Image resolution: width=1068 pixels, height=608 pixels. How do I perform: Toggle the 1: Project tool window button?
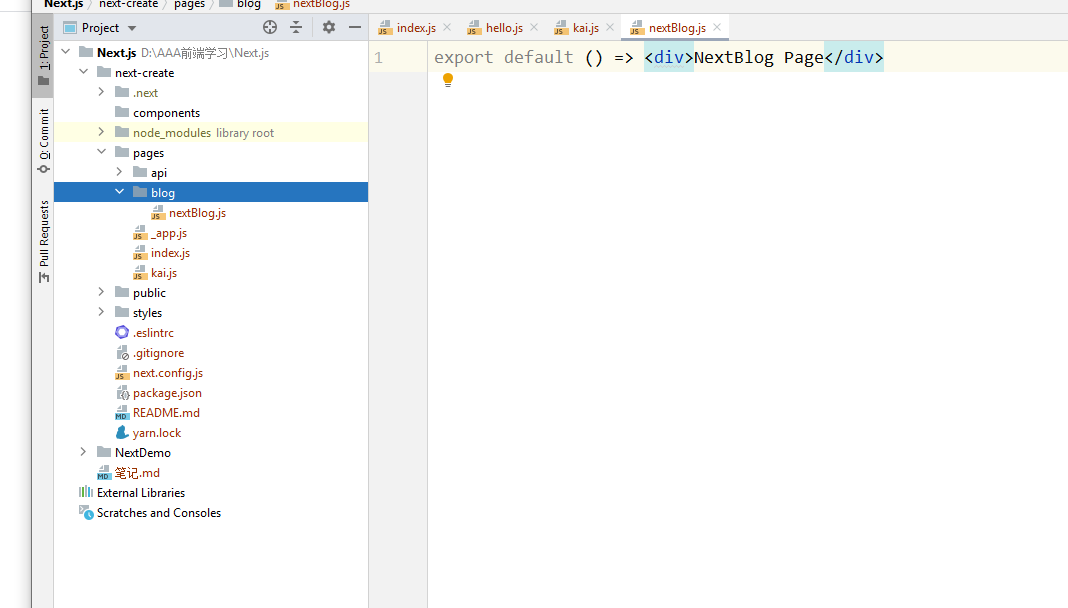coord(44,55)
